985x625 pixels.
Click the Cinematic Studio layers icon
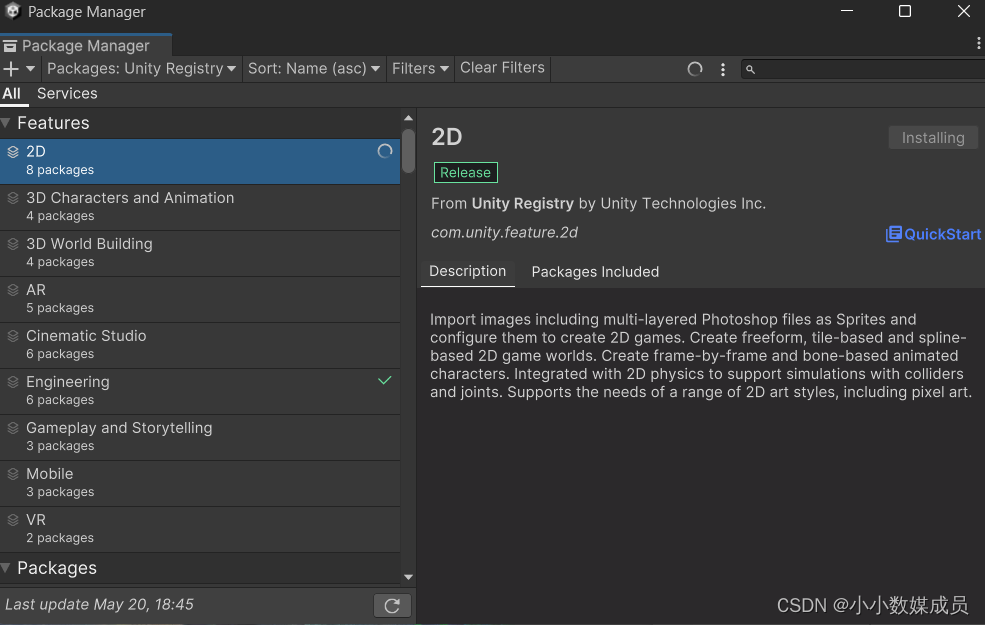(x=13, y=336)
